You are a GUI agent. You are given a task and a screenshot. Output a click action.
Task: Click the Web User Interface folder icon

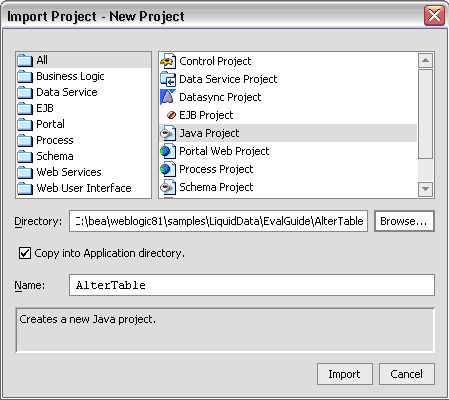coord(25,188)
